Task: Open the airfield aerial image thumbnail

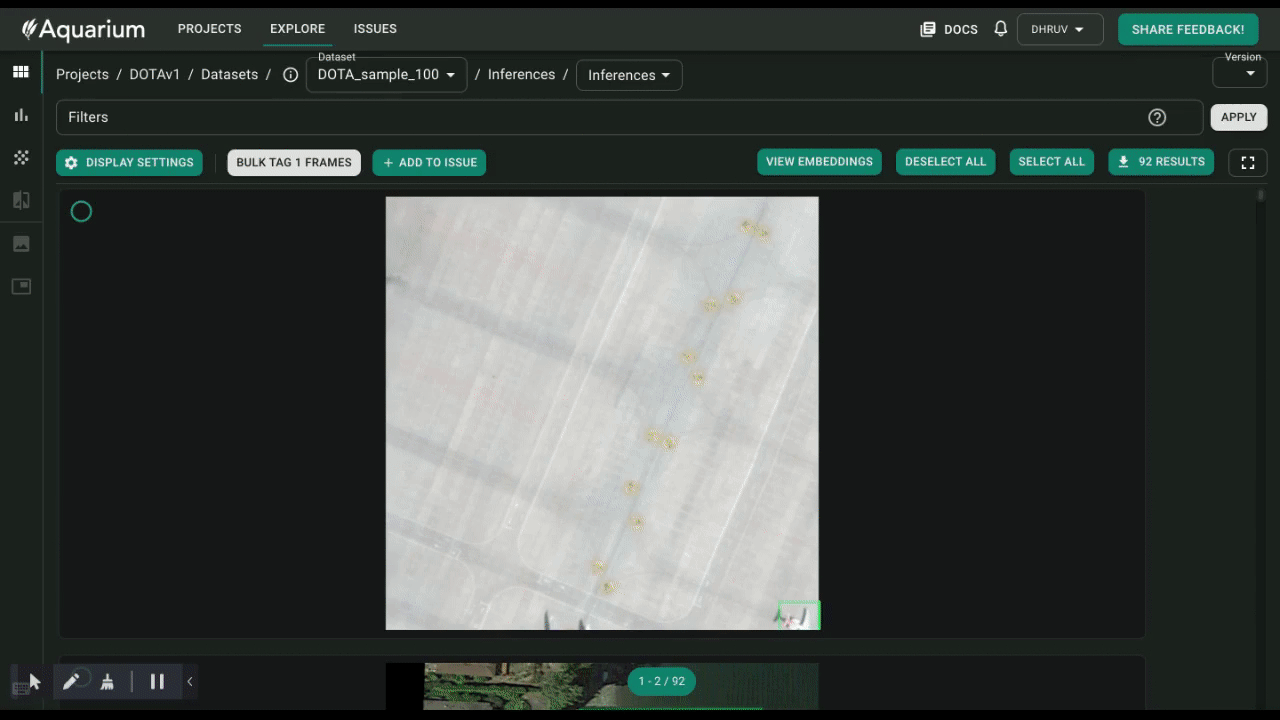Action: 602,413
